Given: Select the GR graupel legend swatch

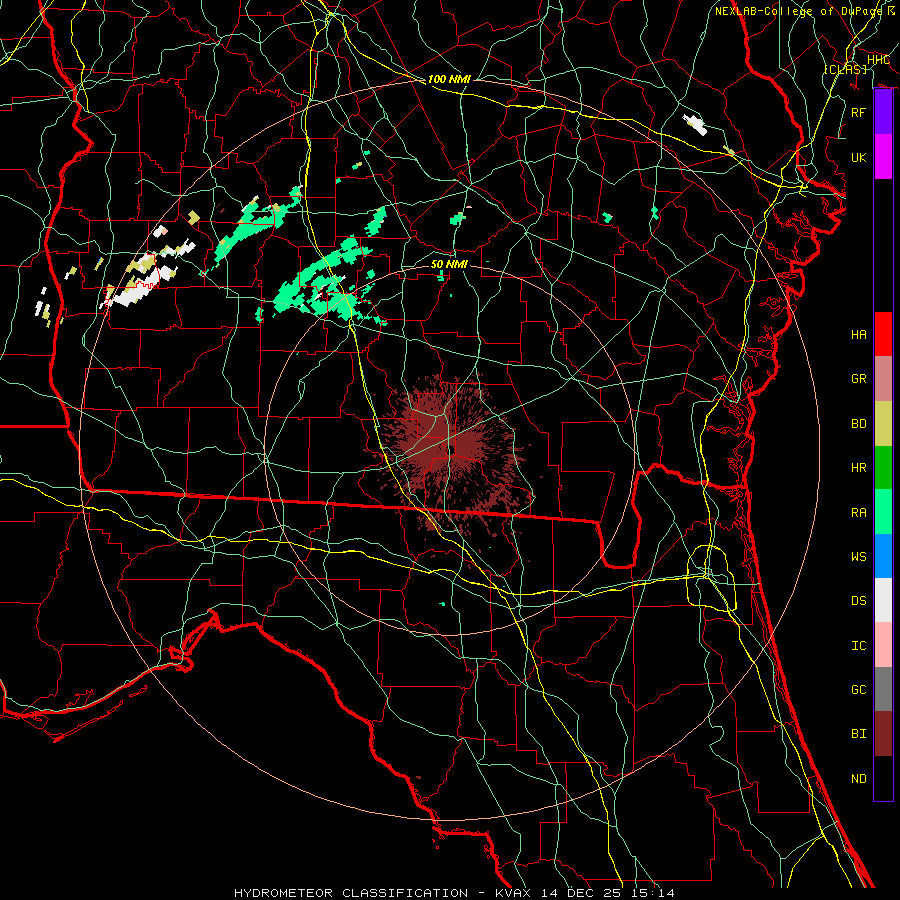Looking at the screenshot, I should point(883,379).
